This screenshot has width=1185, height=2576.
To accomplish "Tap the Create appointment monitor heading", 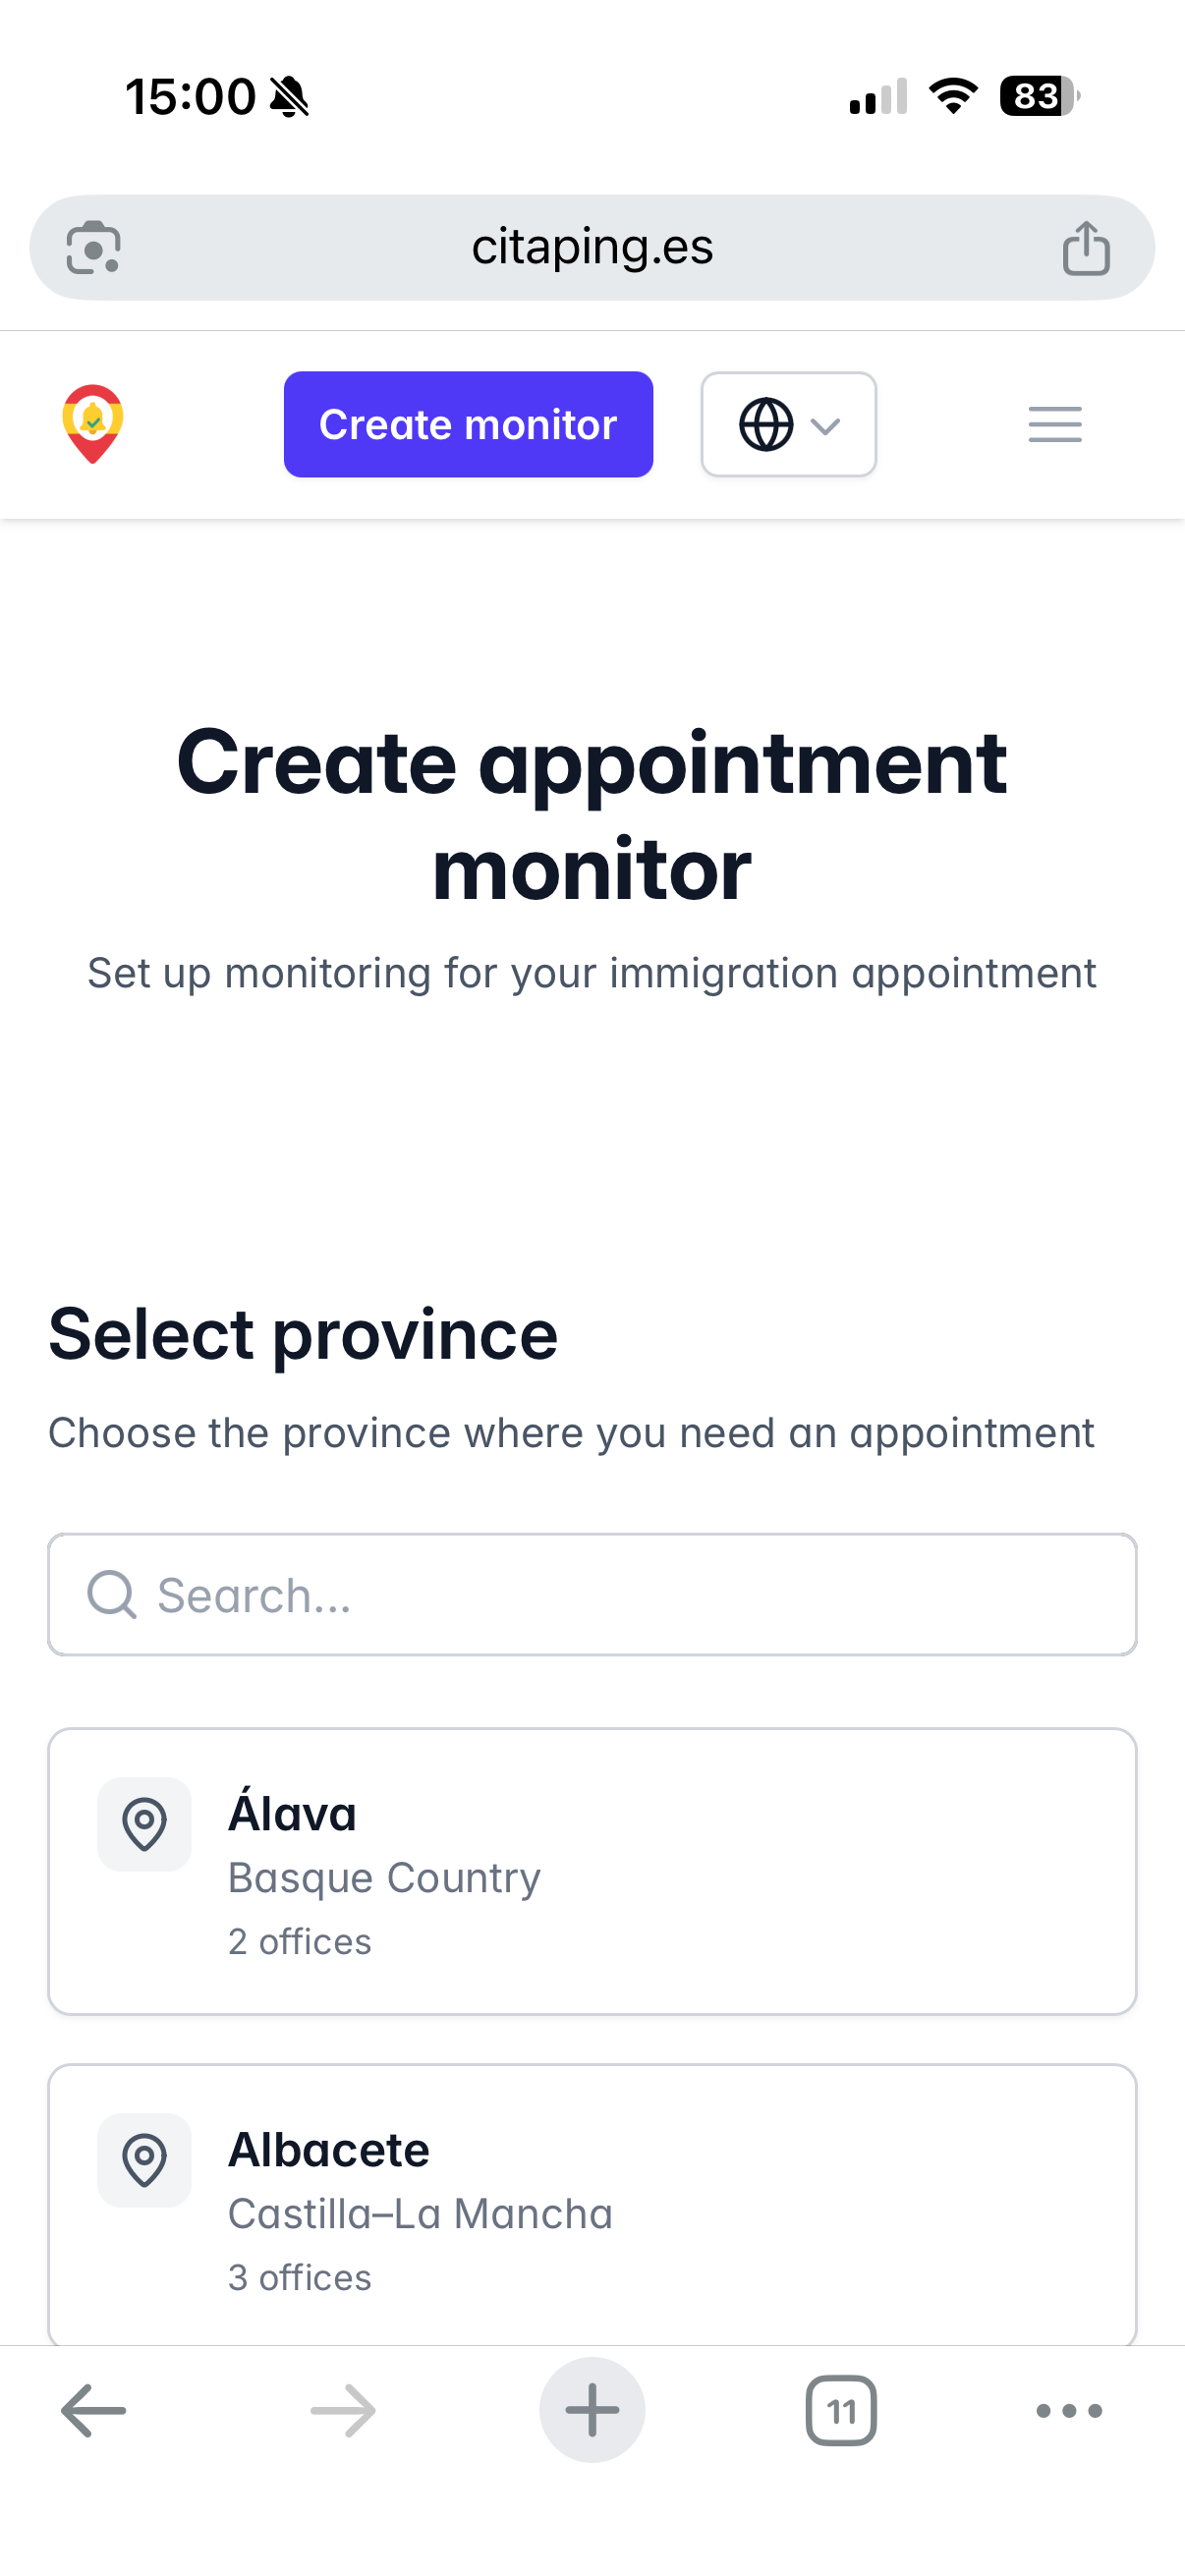I will click(592, 814).
